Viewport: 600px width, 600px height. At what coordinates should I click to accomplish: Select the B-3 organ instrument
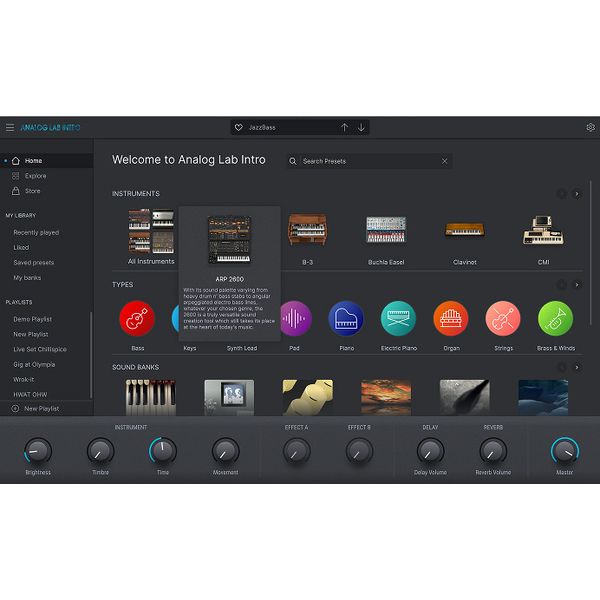click(x=308, y=230)
